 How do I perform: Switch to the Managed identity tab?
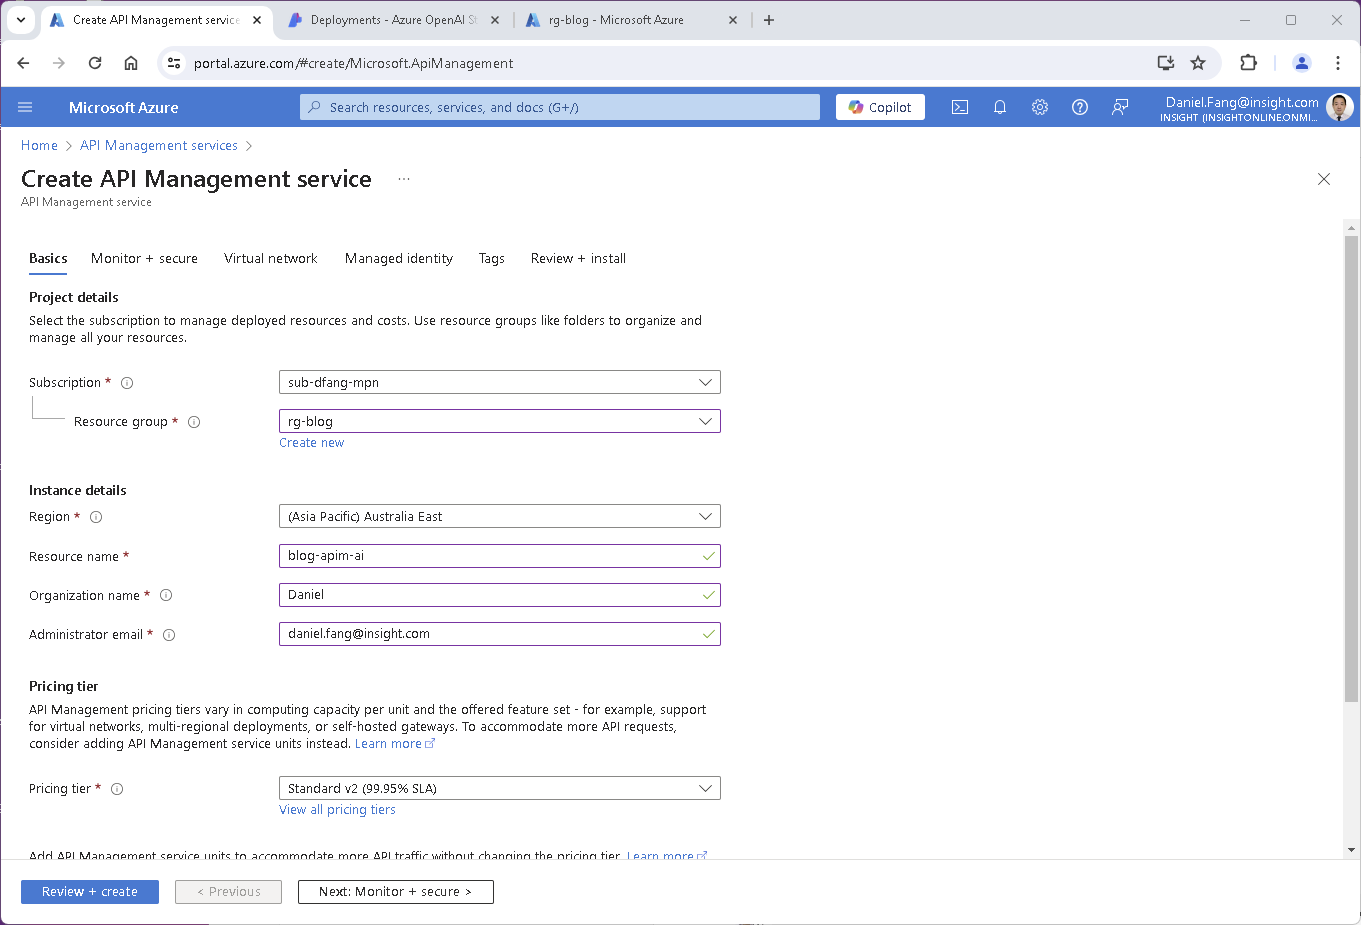[399, 258]
